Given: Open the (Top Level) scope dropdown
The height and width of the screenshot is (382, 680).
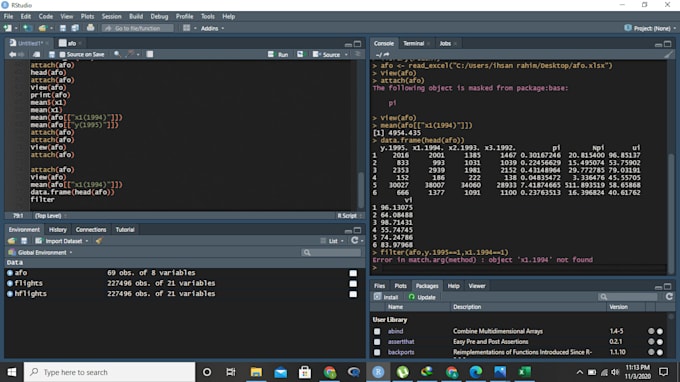Looking at the screenshot, I should click(50, 215).
